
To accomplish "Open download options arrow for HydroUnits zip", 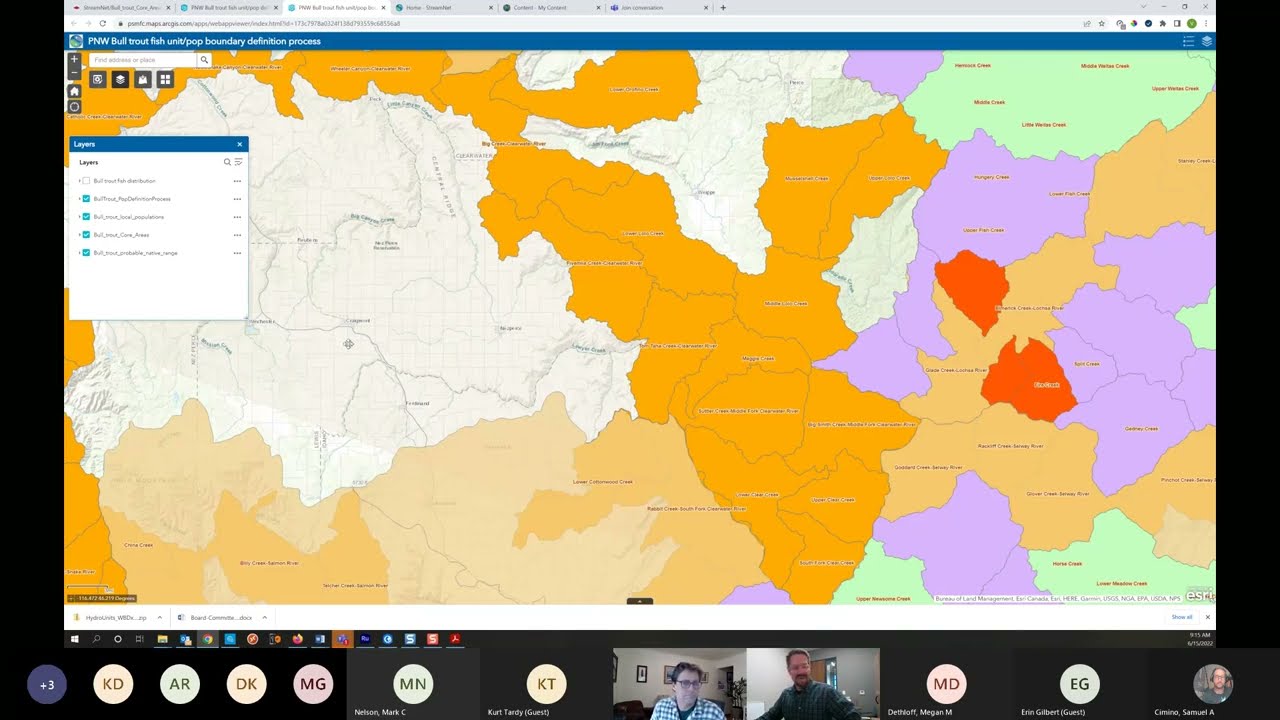I will coord(160,617).
